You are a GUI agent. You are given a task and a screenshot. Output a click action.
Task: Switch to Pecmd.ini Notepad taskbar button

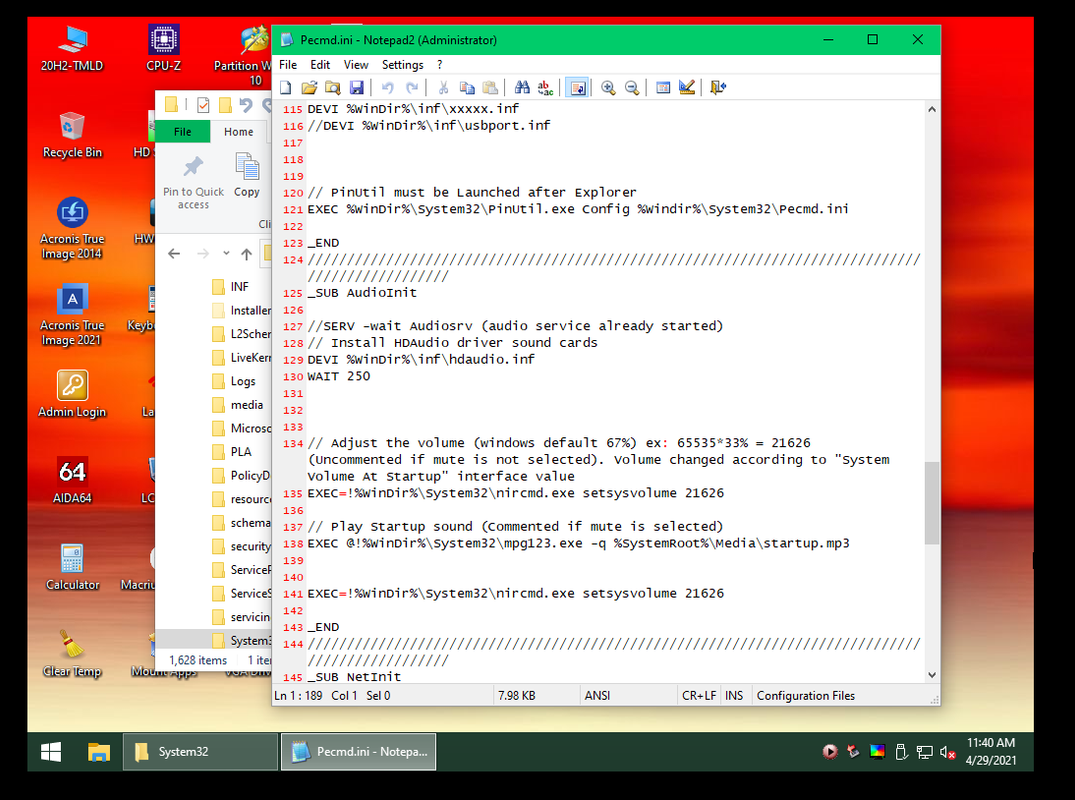point(359,752)
